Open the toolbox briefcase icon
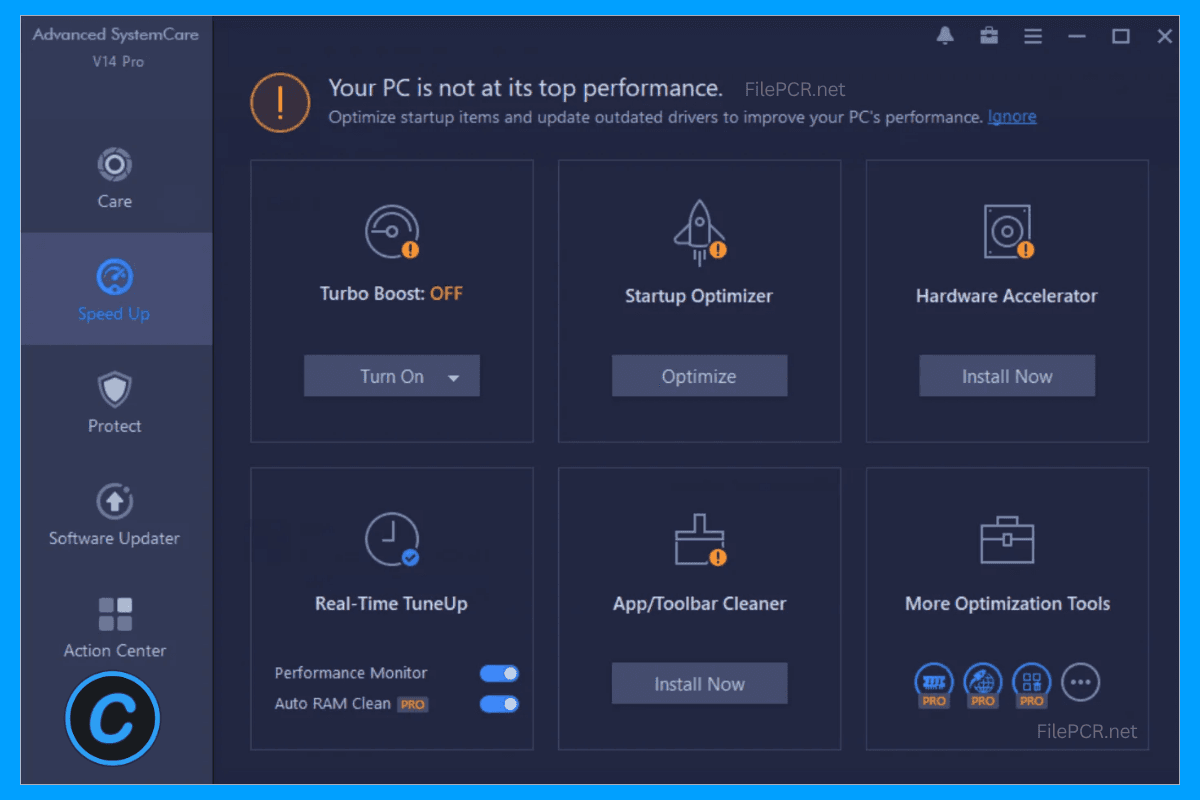 [x=989, y=36]
